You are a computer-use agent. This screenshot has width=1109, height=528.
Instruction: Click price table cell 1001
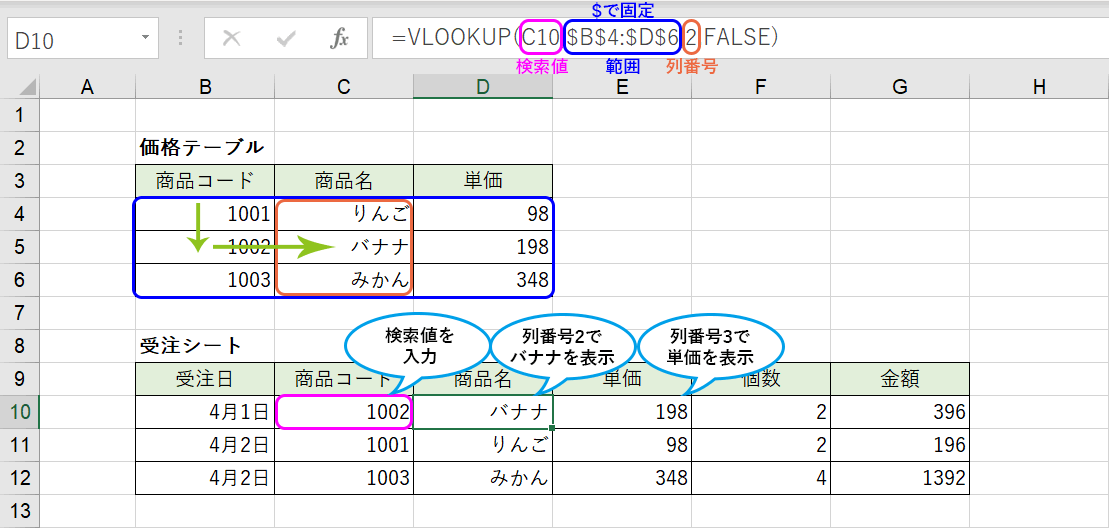pos(205,214)
